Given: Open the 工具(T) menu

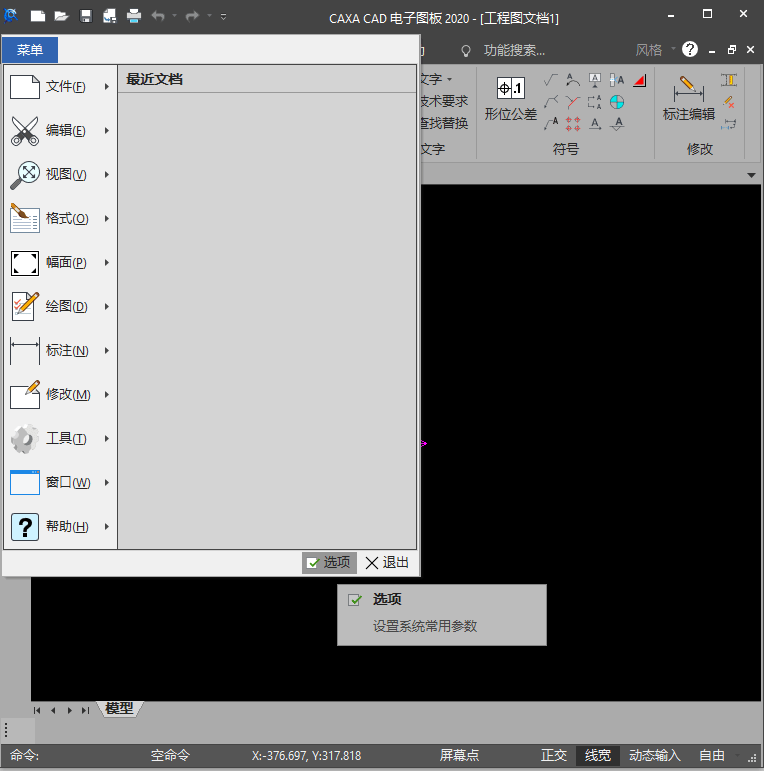Looking at the screenshot, I should (x=60, y=439).
